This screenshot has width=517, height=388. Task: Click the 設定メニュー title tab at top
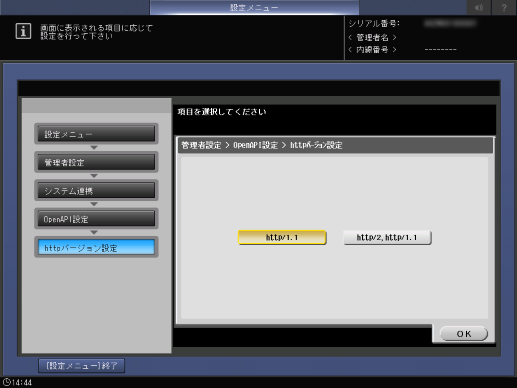click(x=254, y=7)
